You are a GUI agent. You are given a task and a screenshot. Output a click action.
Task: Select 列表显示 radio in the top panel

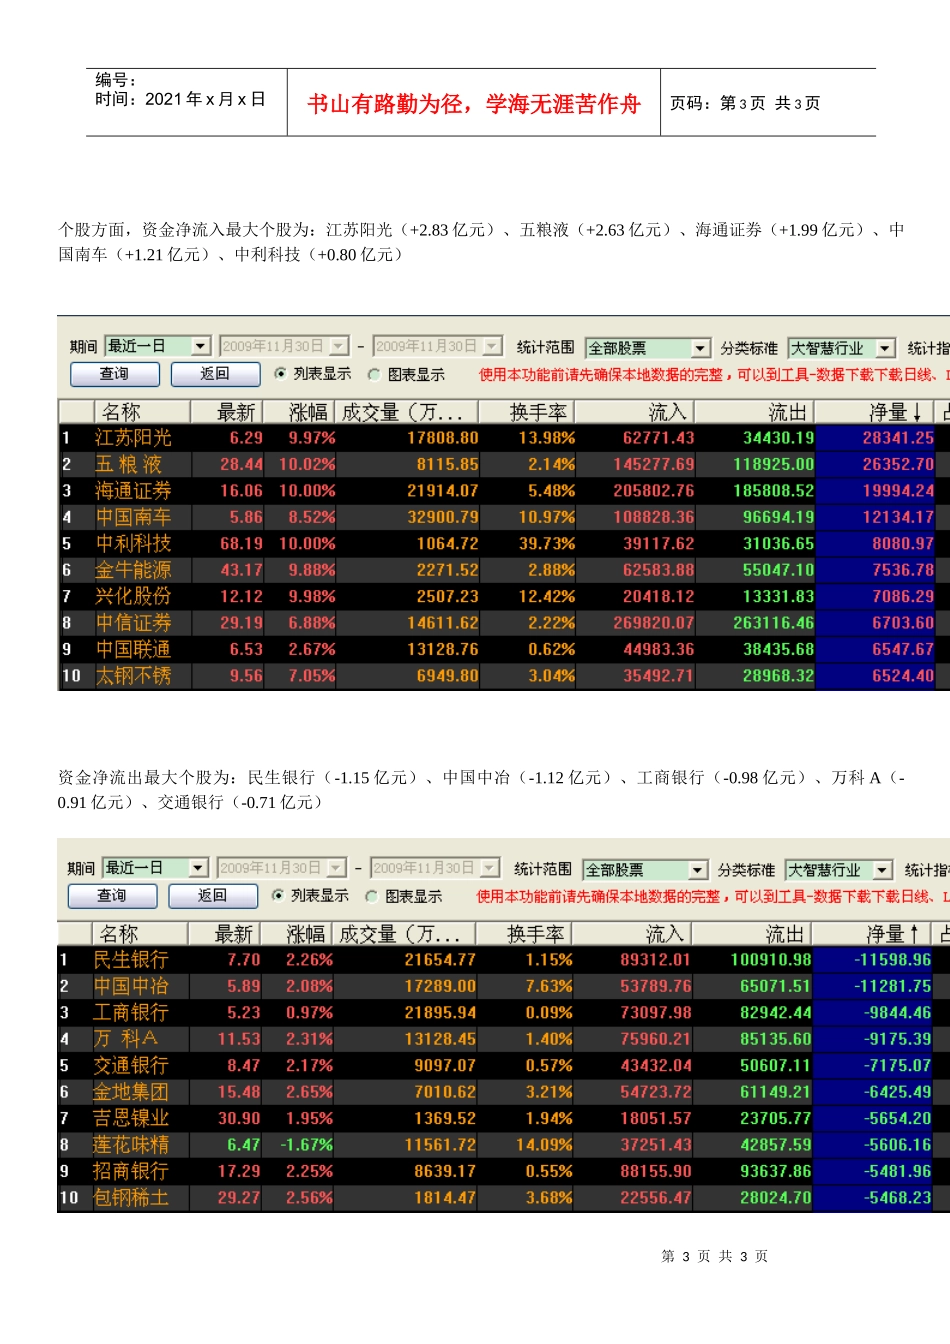click(280, 374)
